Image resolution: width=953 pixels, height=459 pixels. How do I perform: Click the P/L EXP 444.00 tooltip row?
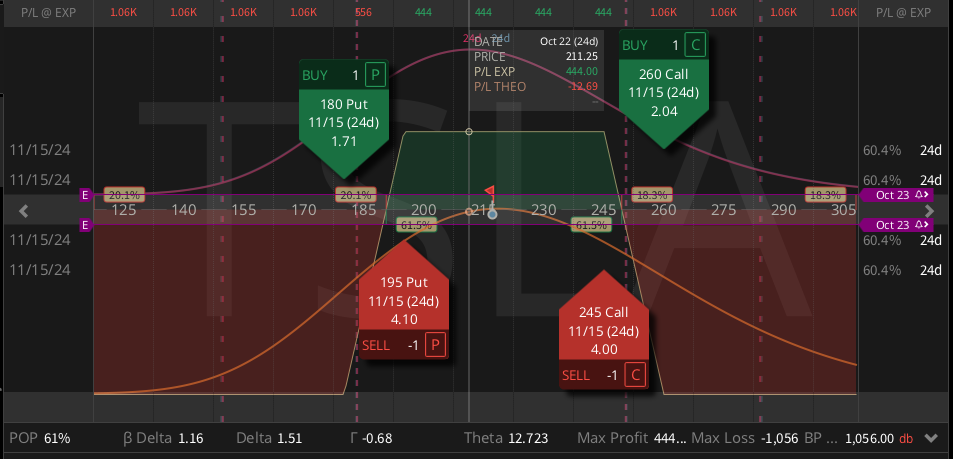[x=536, y=72]
